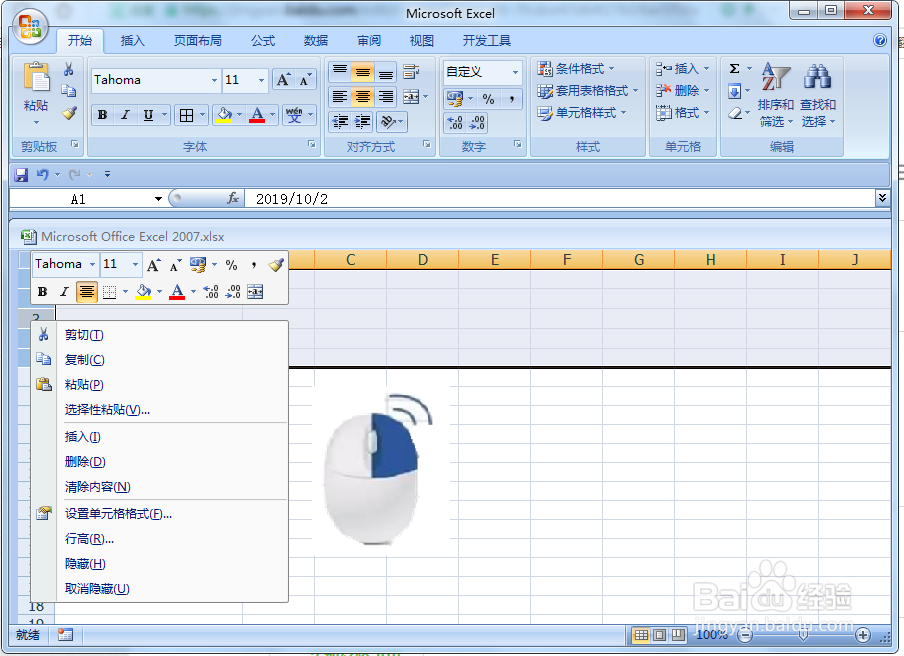
Task: Choose 隐藏(H) from the context menu
Action: coord(159,564)
